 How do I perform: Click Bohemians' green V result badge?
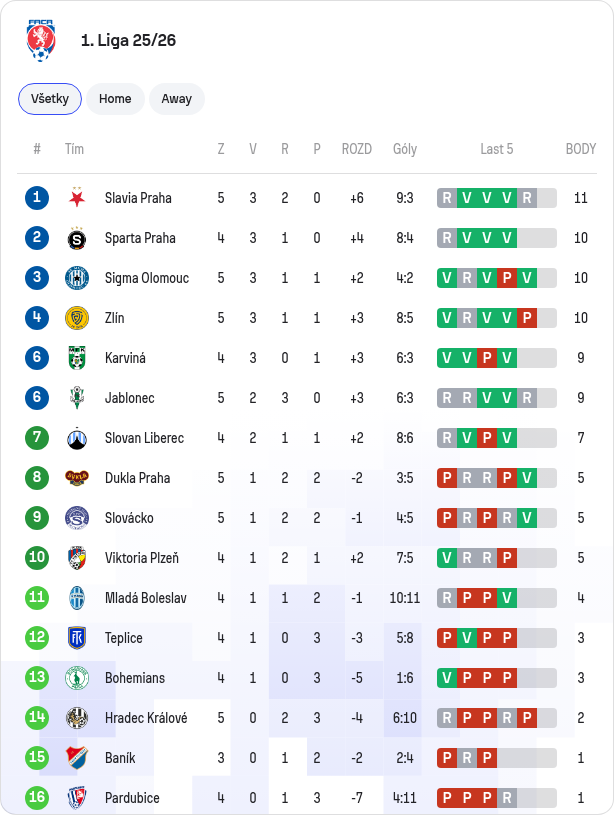pos(447,678)
